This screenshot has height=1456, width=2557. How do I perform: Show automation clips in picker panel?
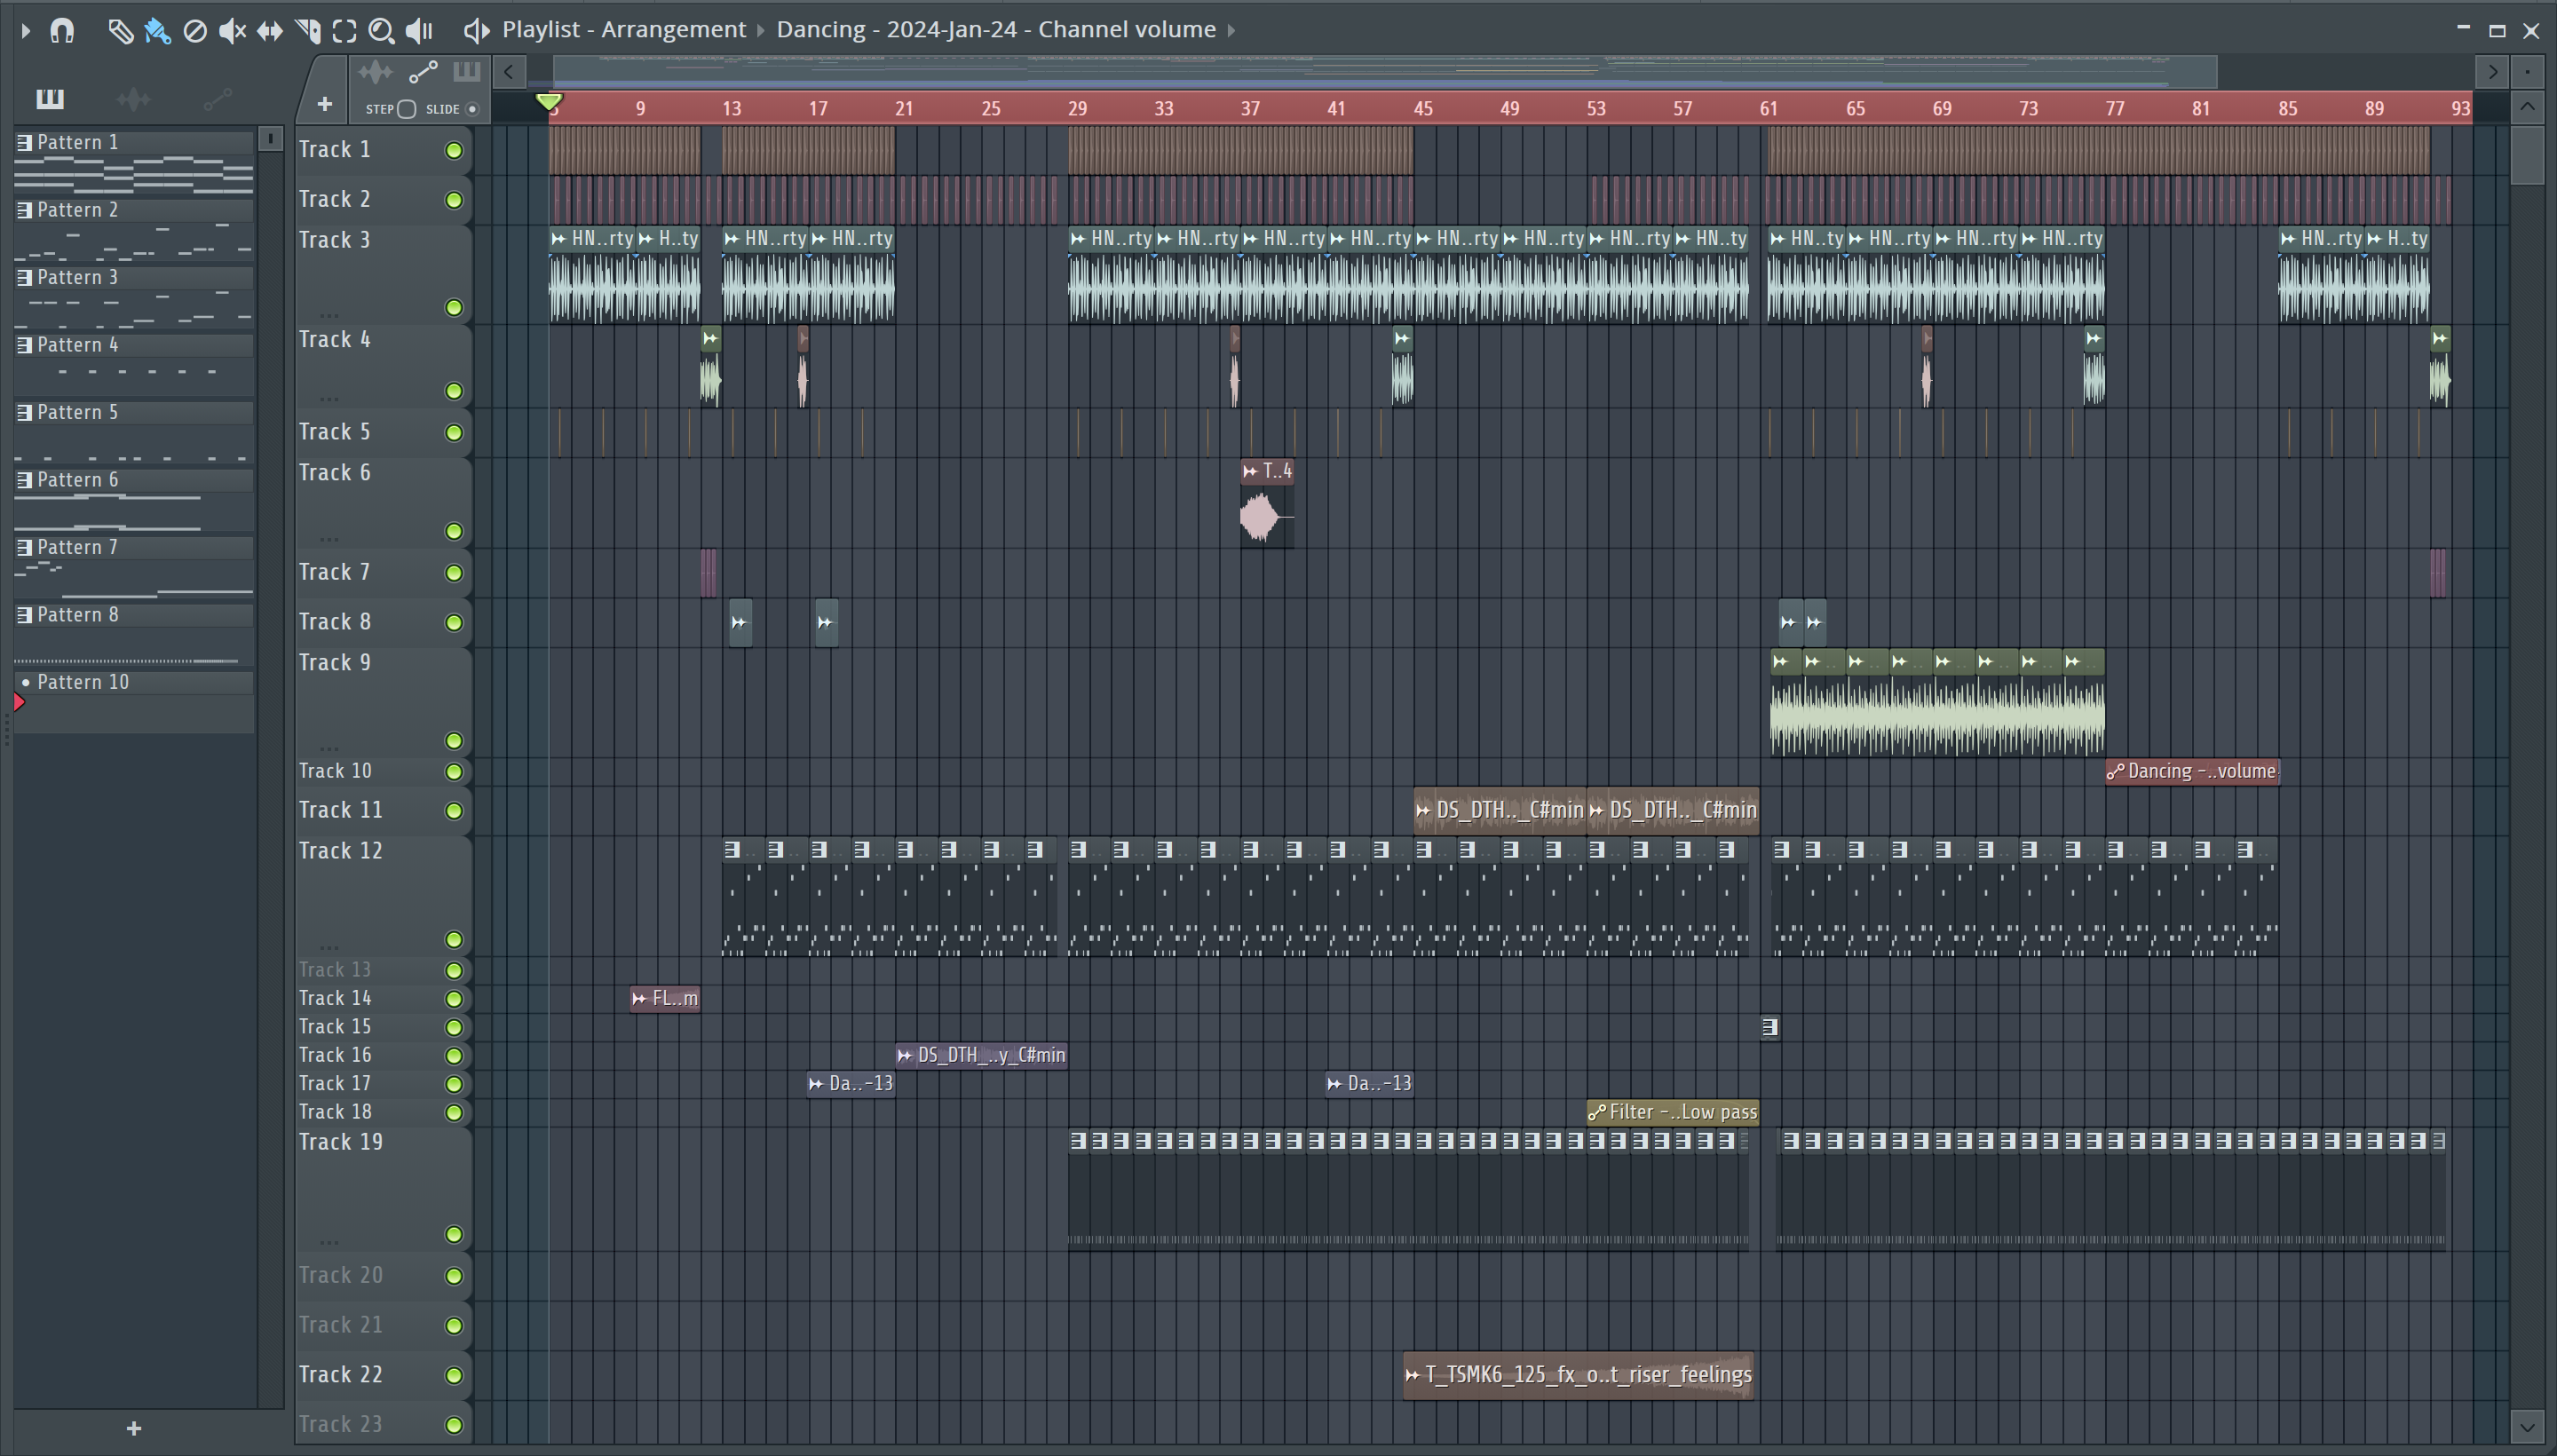tap(217, 98)
